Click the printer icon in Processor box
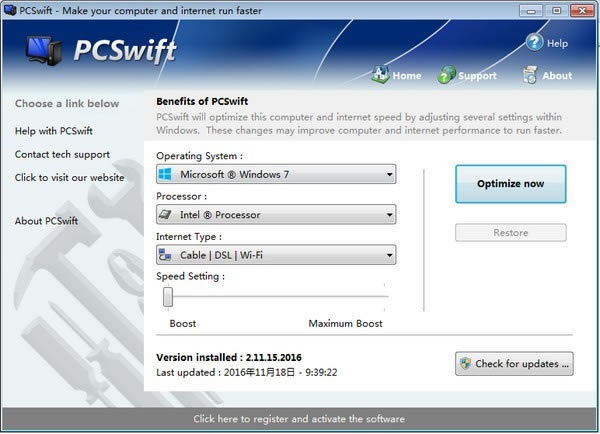 167,215
